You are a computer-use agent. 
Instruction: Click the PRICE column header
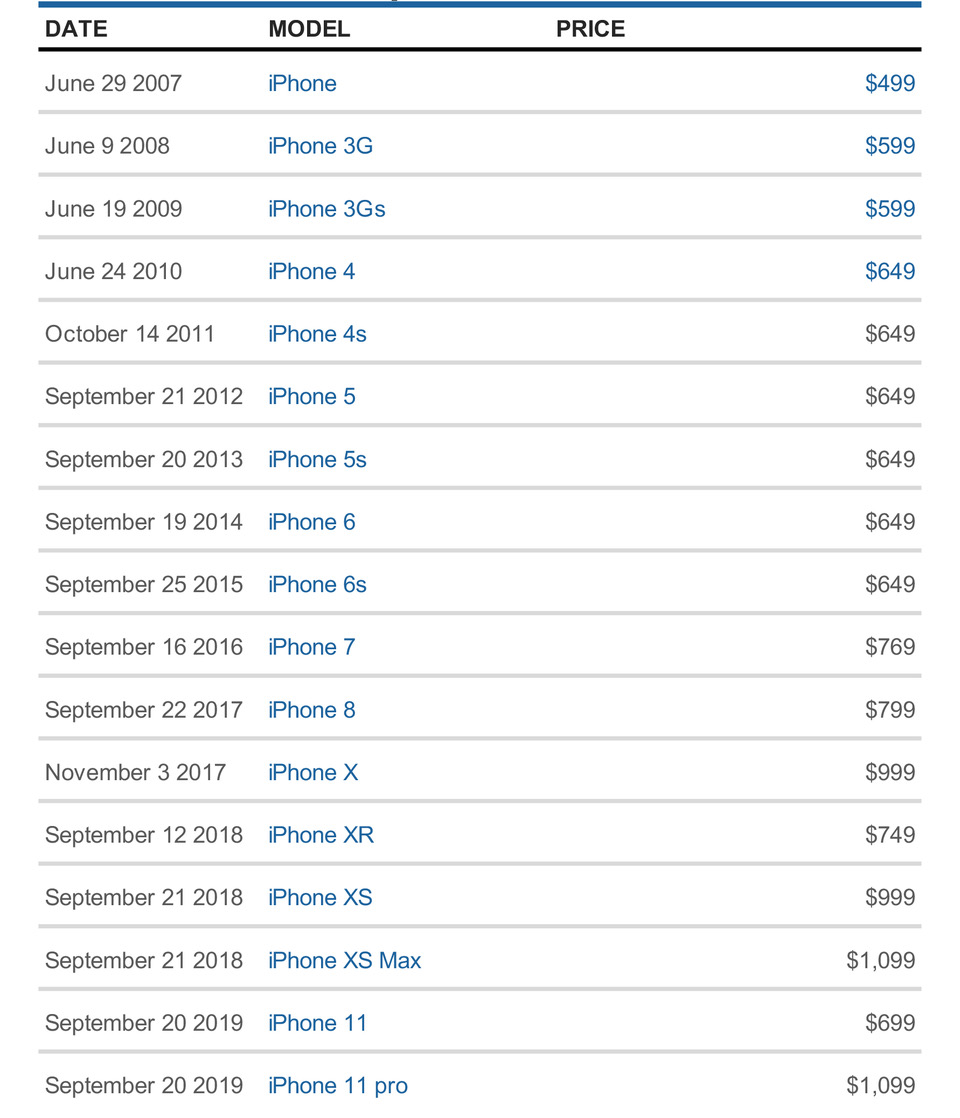(590, 29)
